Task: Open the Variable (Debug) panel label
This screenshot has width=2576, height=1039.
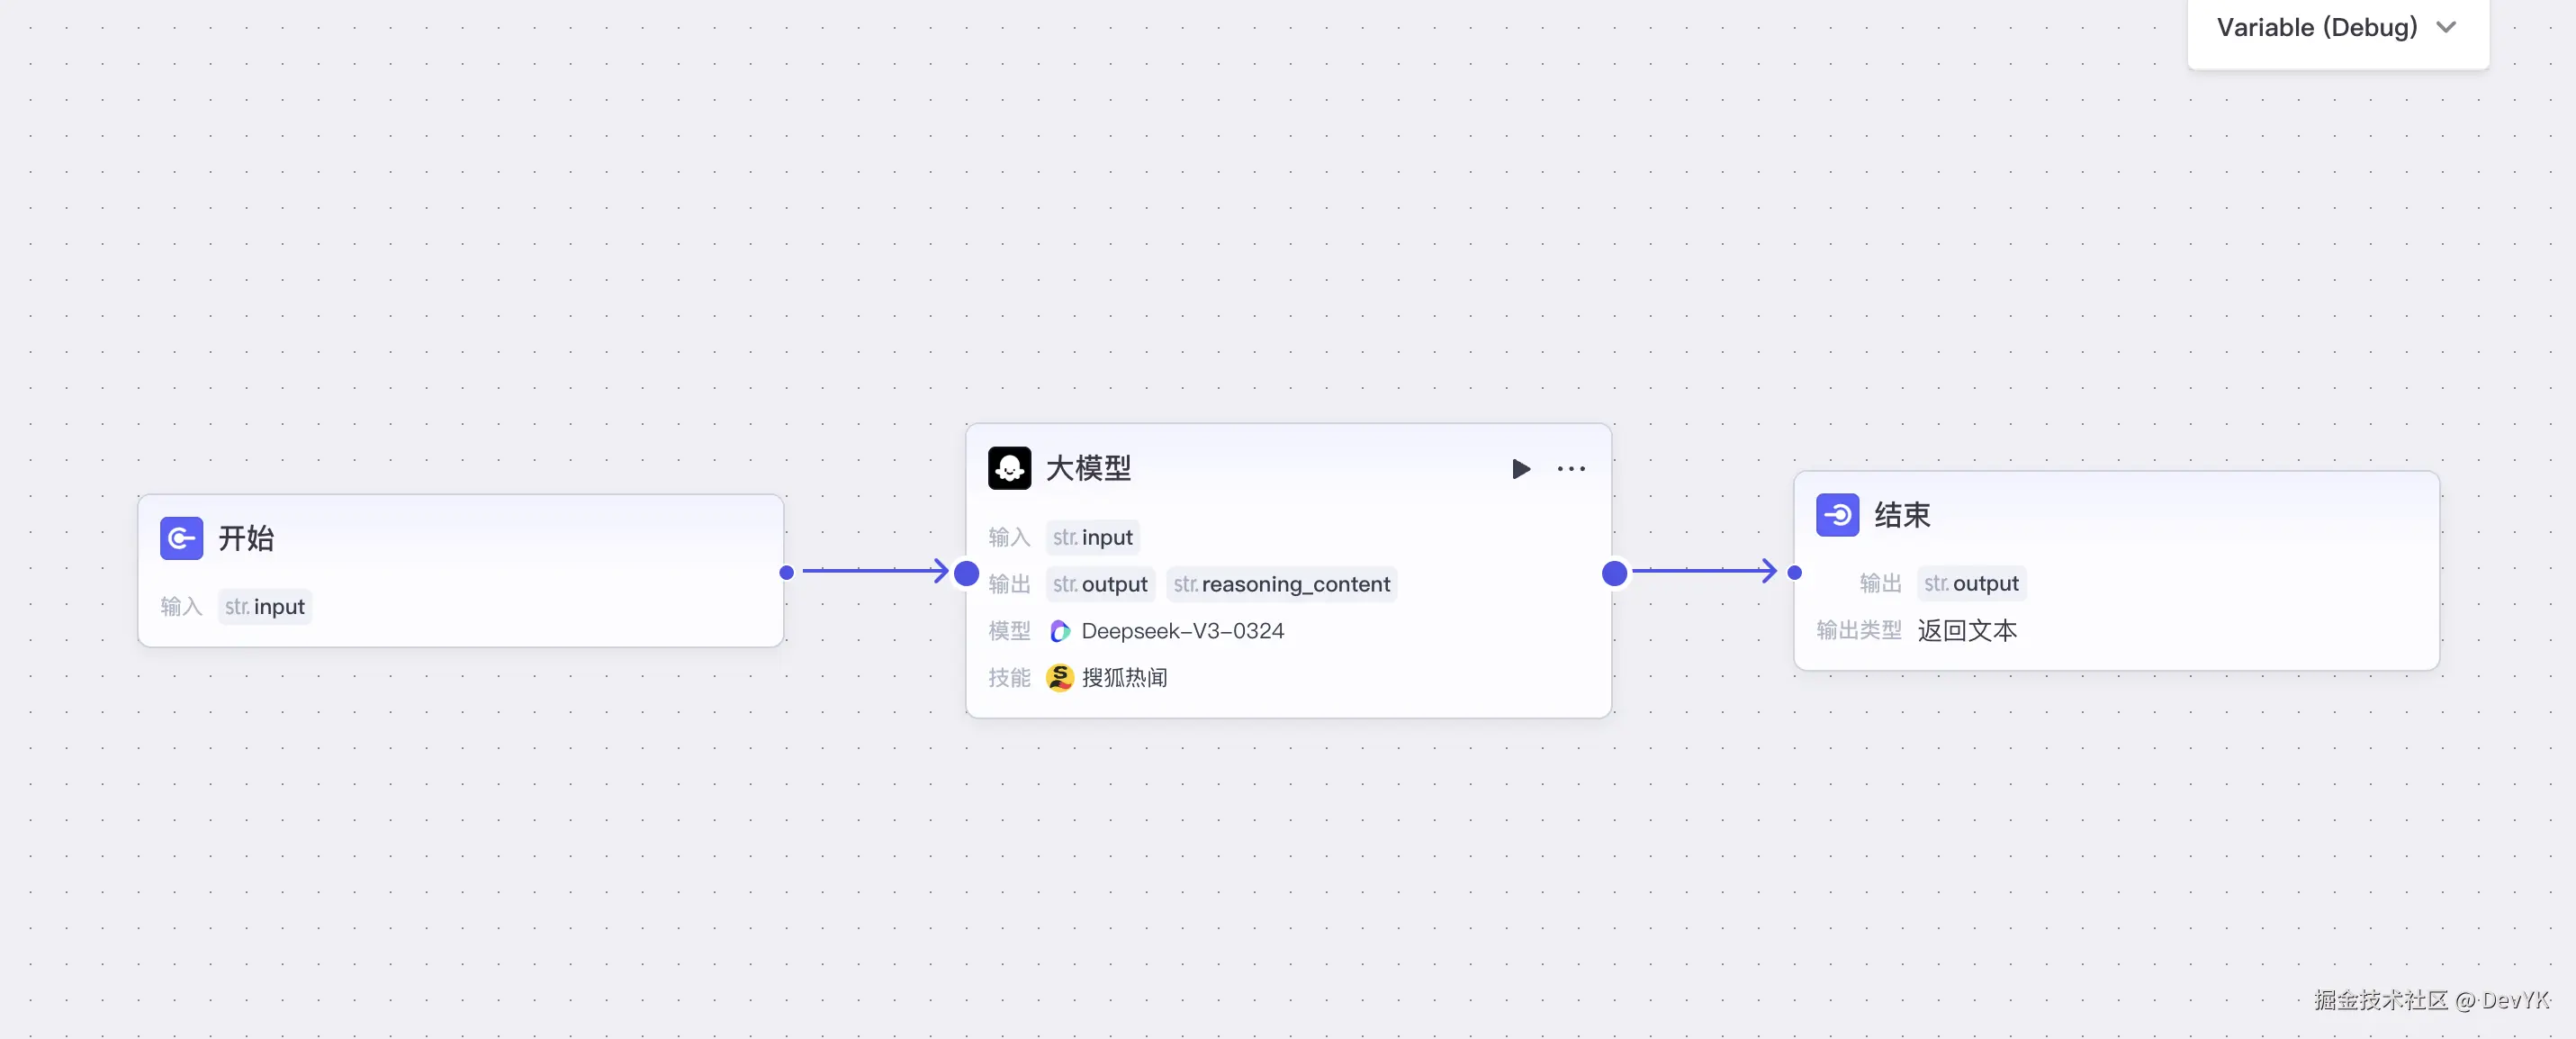Action: click(x=2316, y=28)
